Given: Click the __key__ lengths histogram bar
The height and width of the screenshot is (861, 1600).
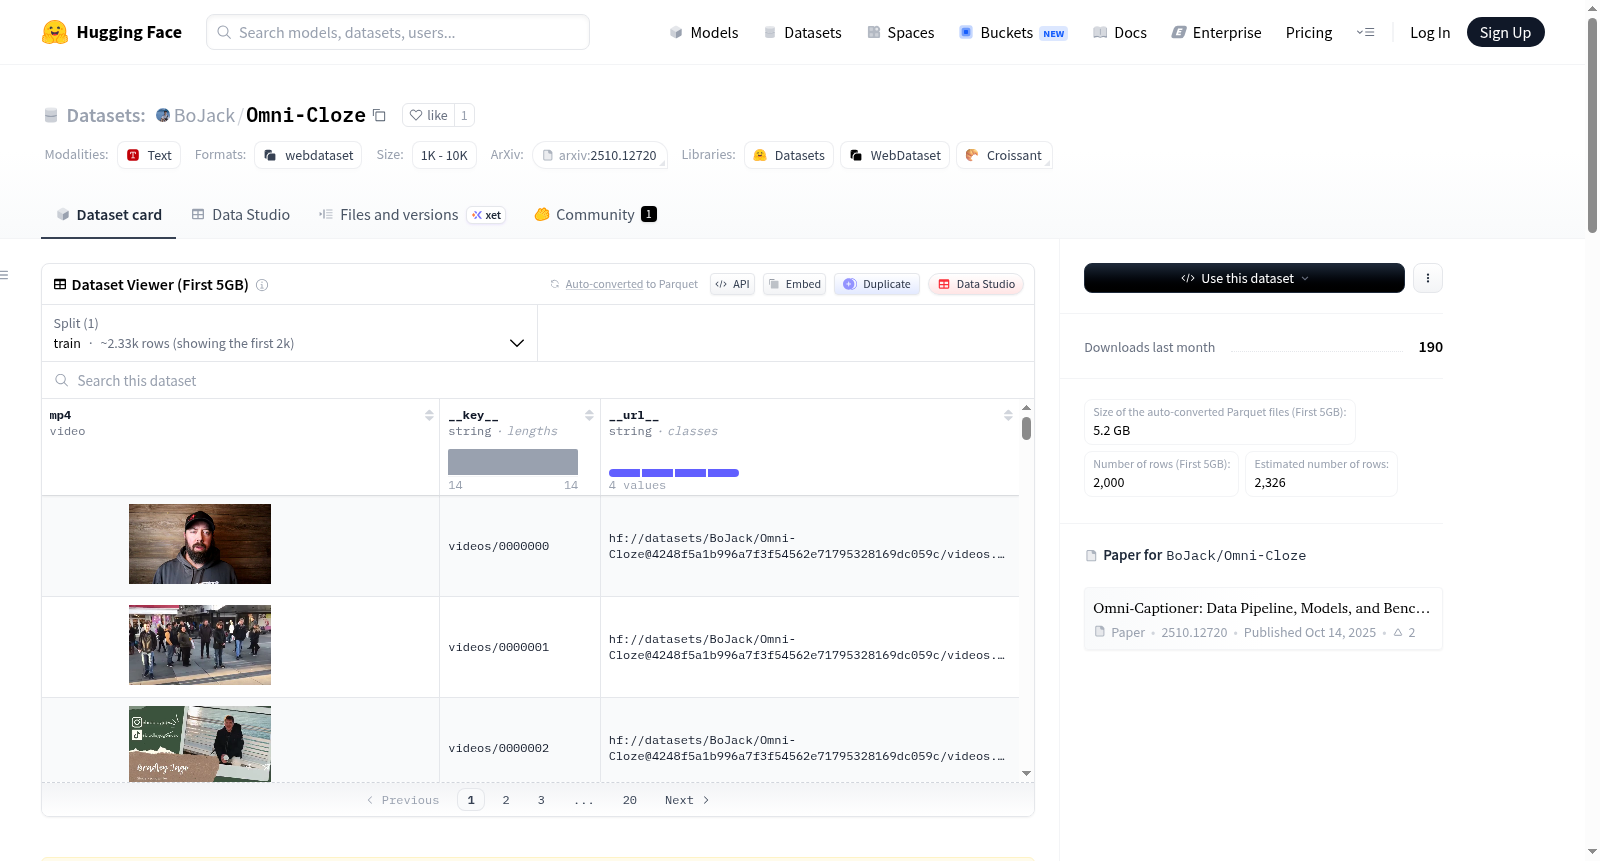Looking at the screenshot, I should pos(513,462).
